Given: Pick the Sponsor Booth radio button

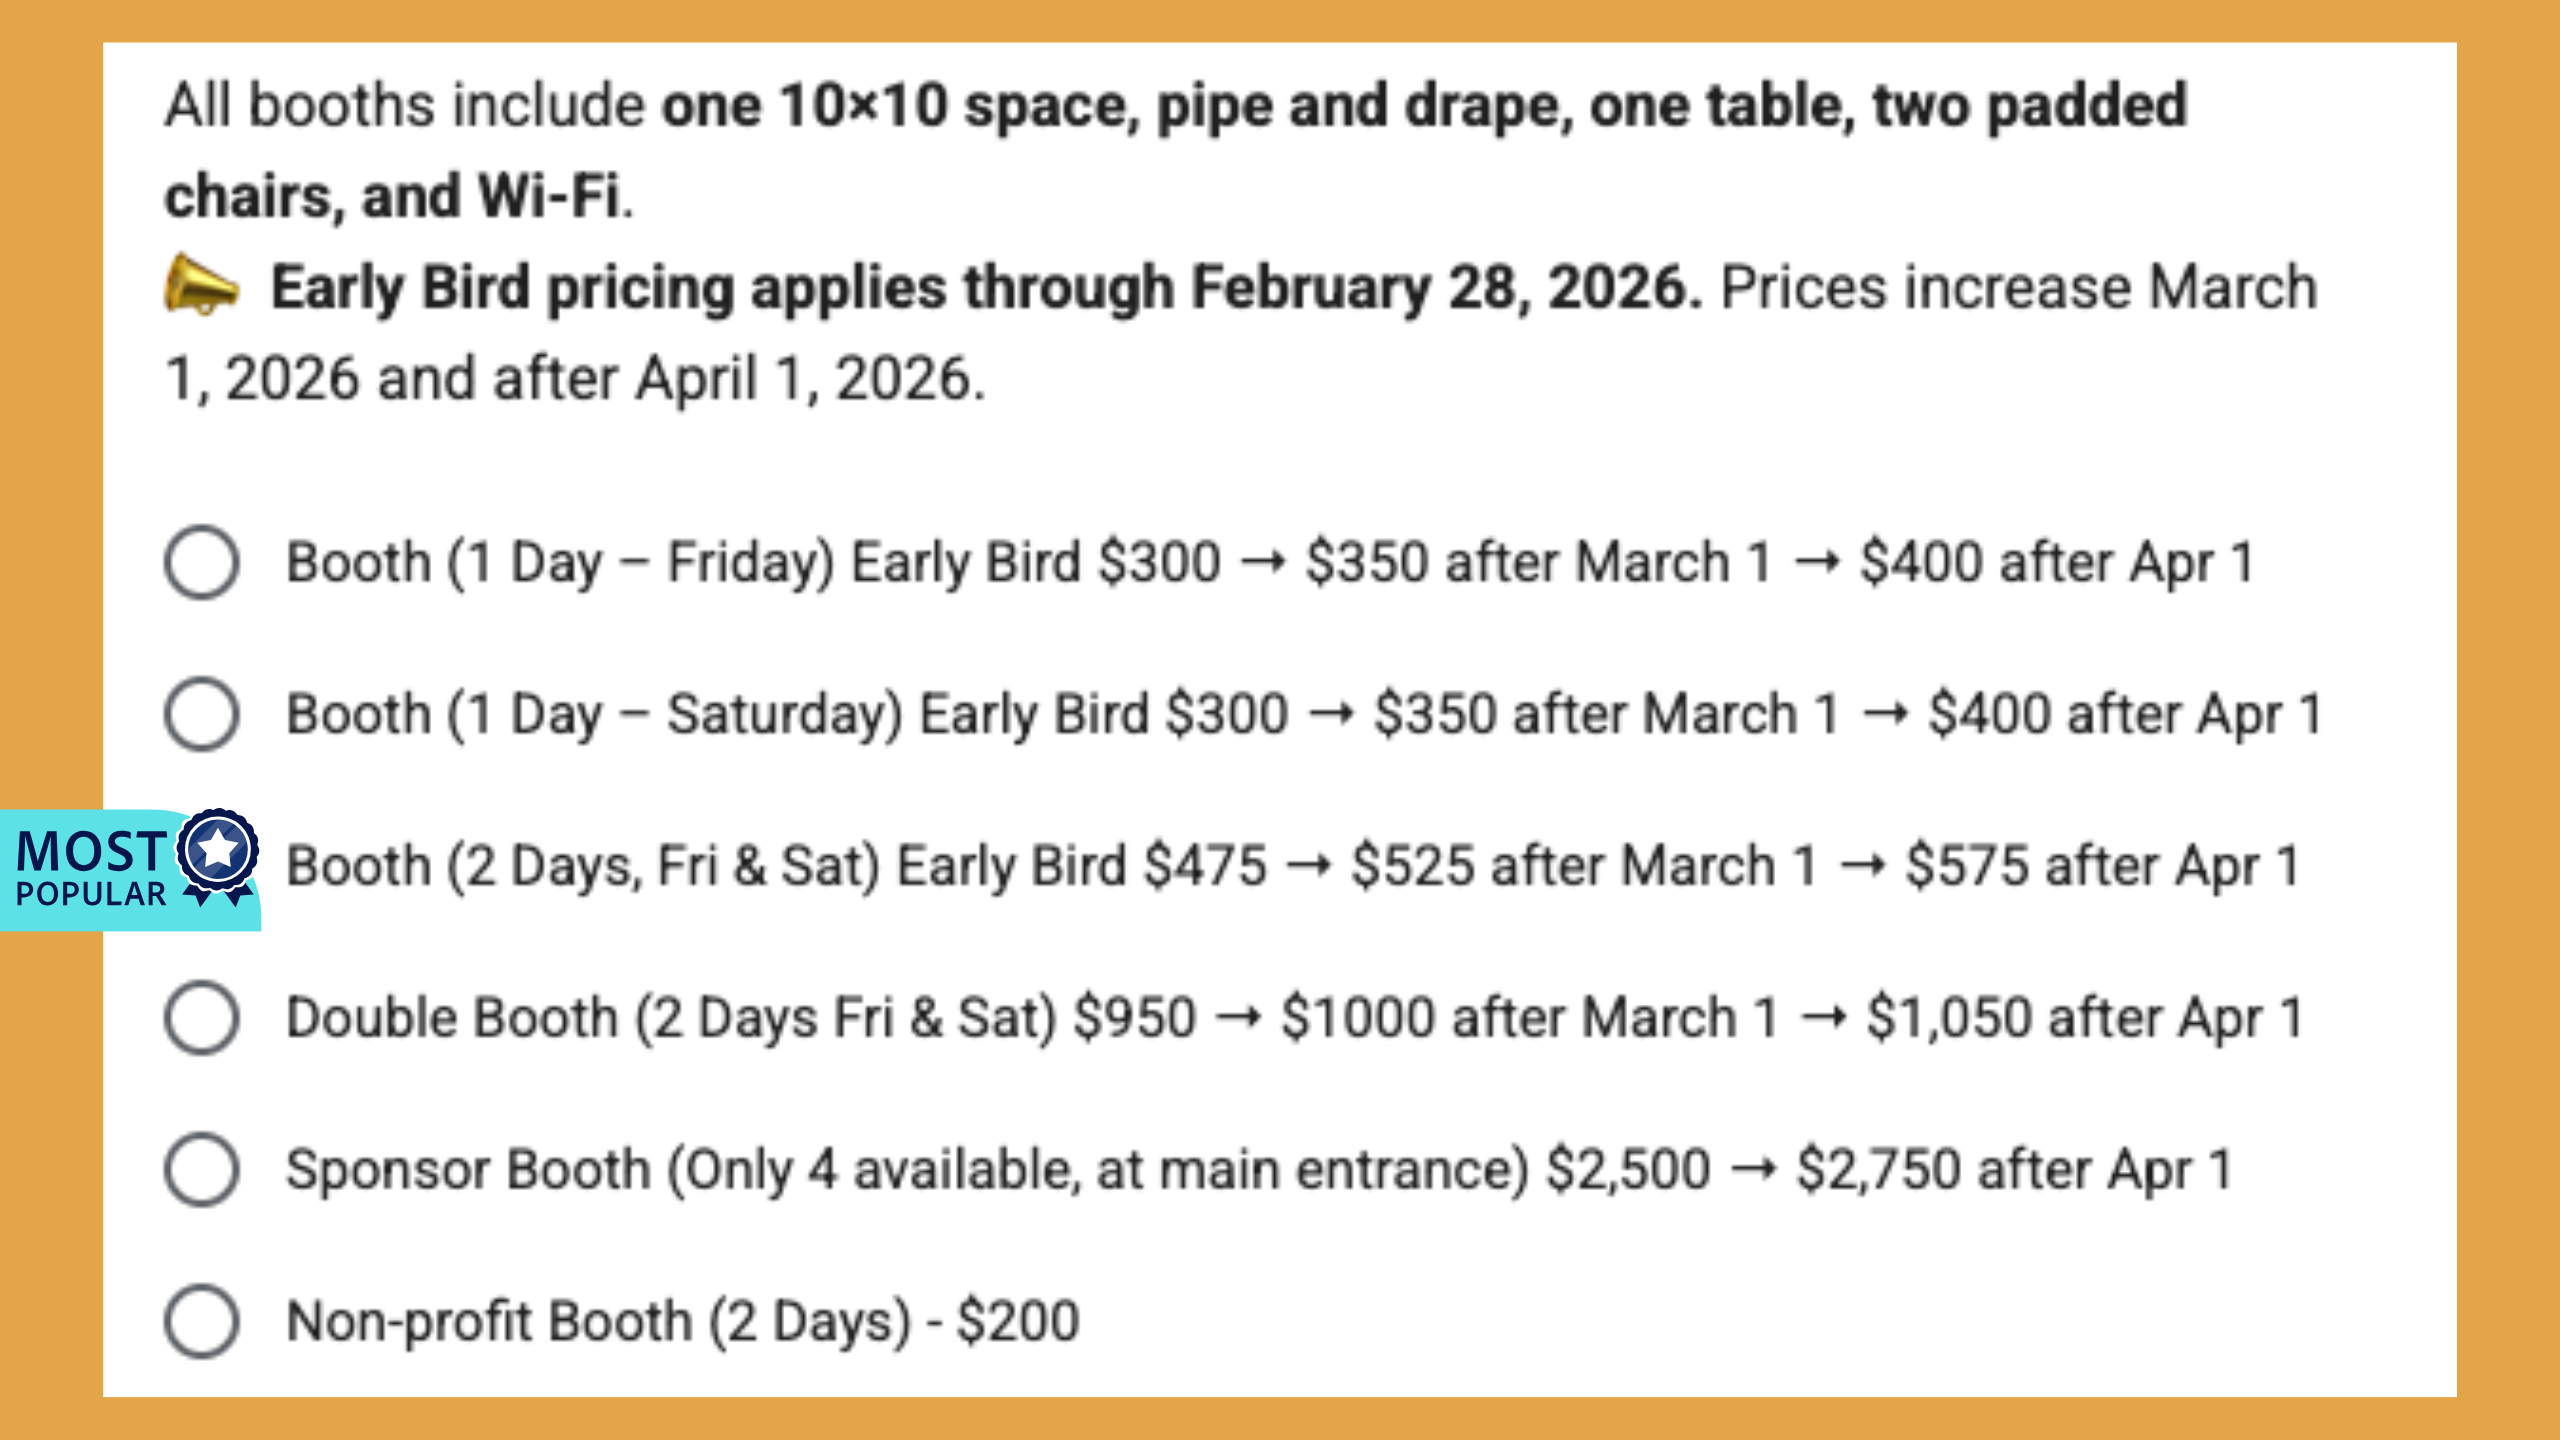Looking at the screenshot, I should tap(202, 1170).
